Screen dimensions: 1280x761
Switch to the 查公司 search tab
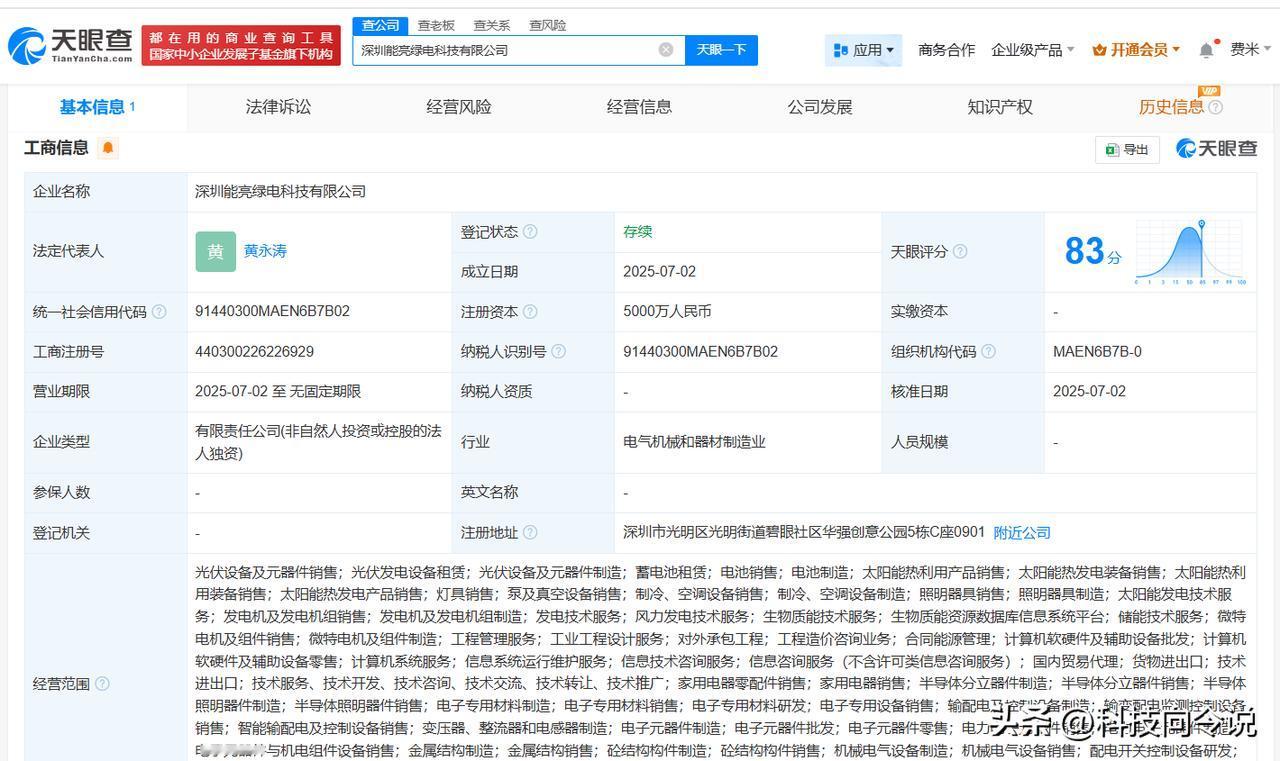[381, 25]
